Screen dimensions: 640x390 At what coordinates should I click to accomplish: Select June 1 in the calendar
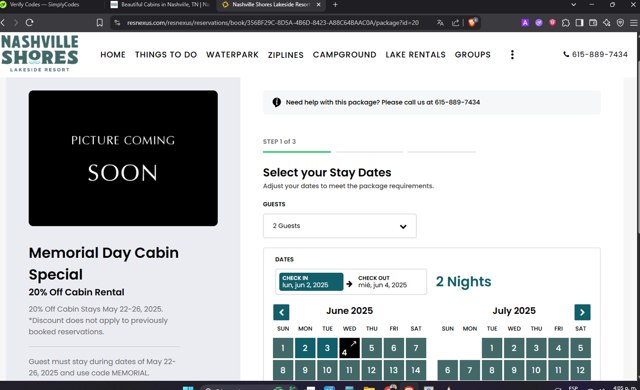[x=283, y=348]
